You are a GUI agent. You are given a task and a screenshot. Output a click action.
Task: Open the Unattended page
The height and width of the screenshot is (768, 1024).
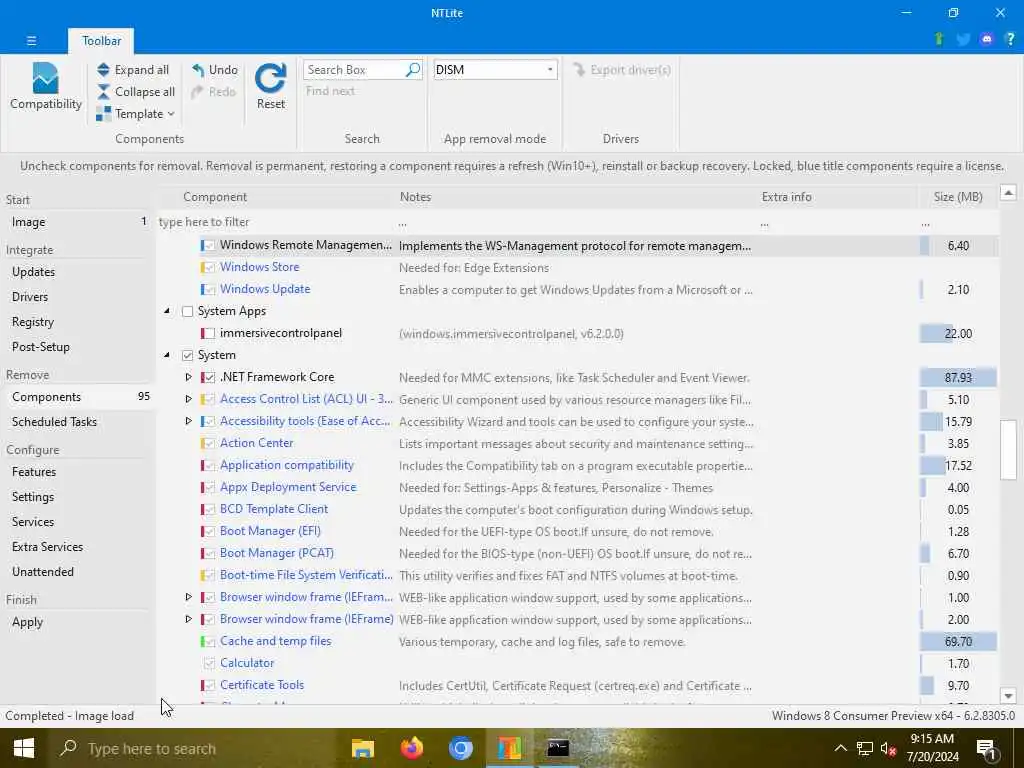[x=77, y=571]
